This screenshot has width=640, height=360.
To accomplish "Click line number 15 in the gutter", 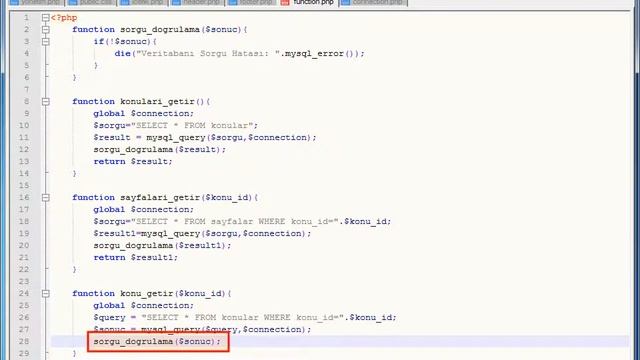I will (x=24, y=185).
